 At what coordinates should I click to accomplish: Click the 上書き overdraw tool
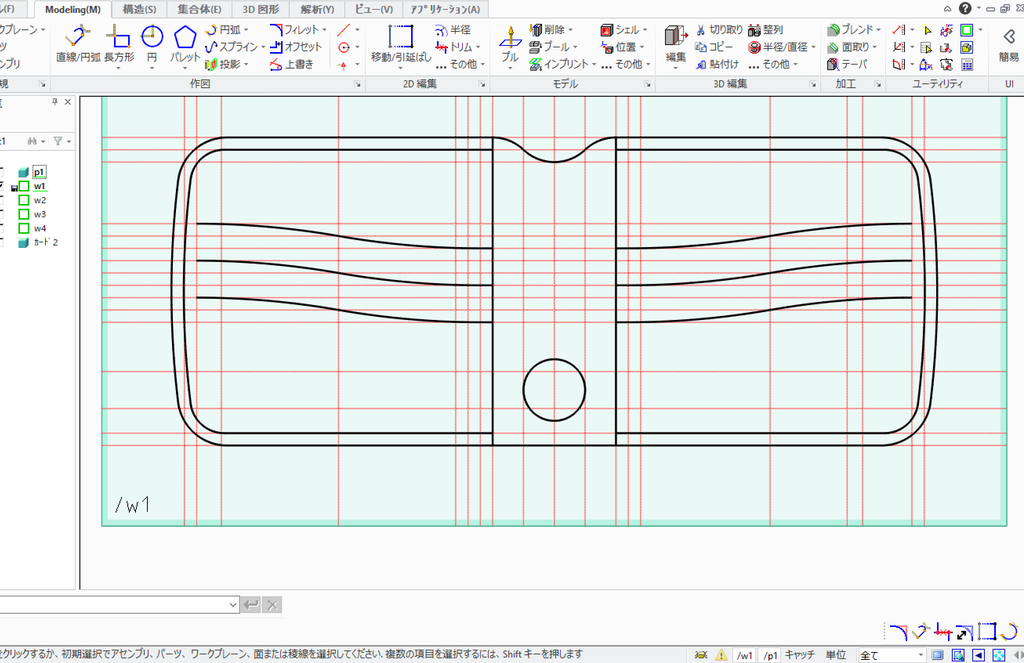(292, 64)
